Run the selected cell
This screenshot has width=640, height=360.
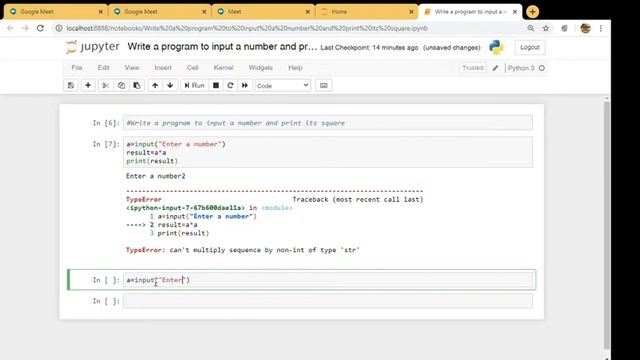pos(194,85)
